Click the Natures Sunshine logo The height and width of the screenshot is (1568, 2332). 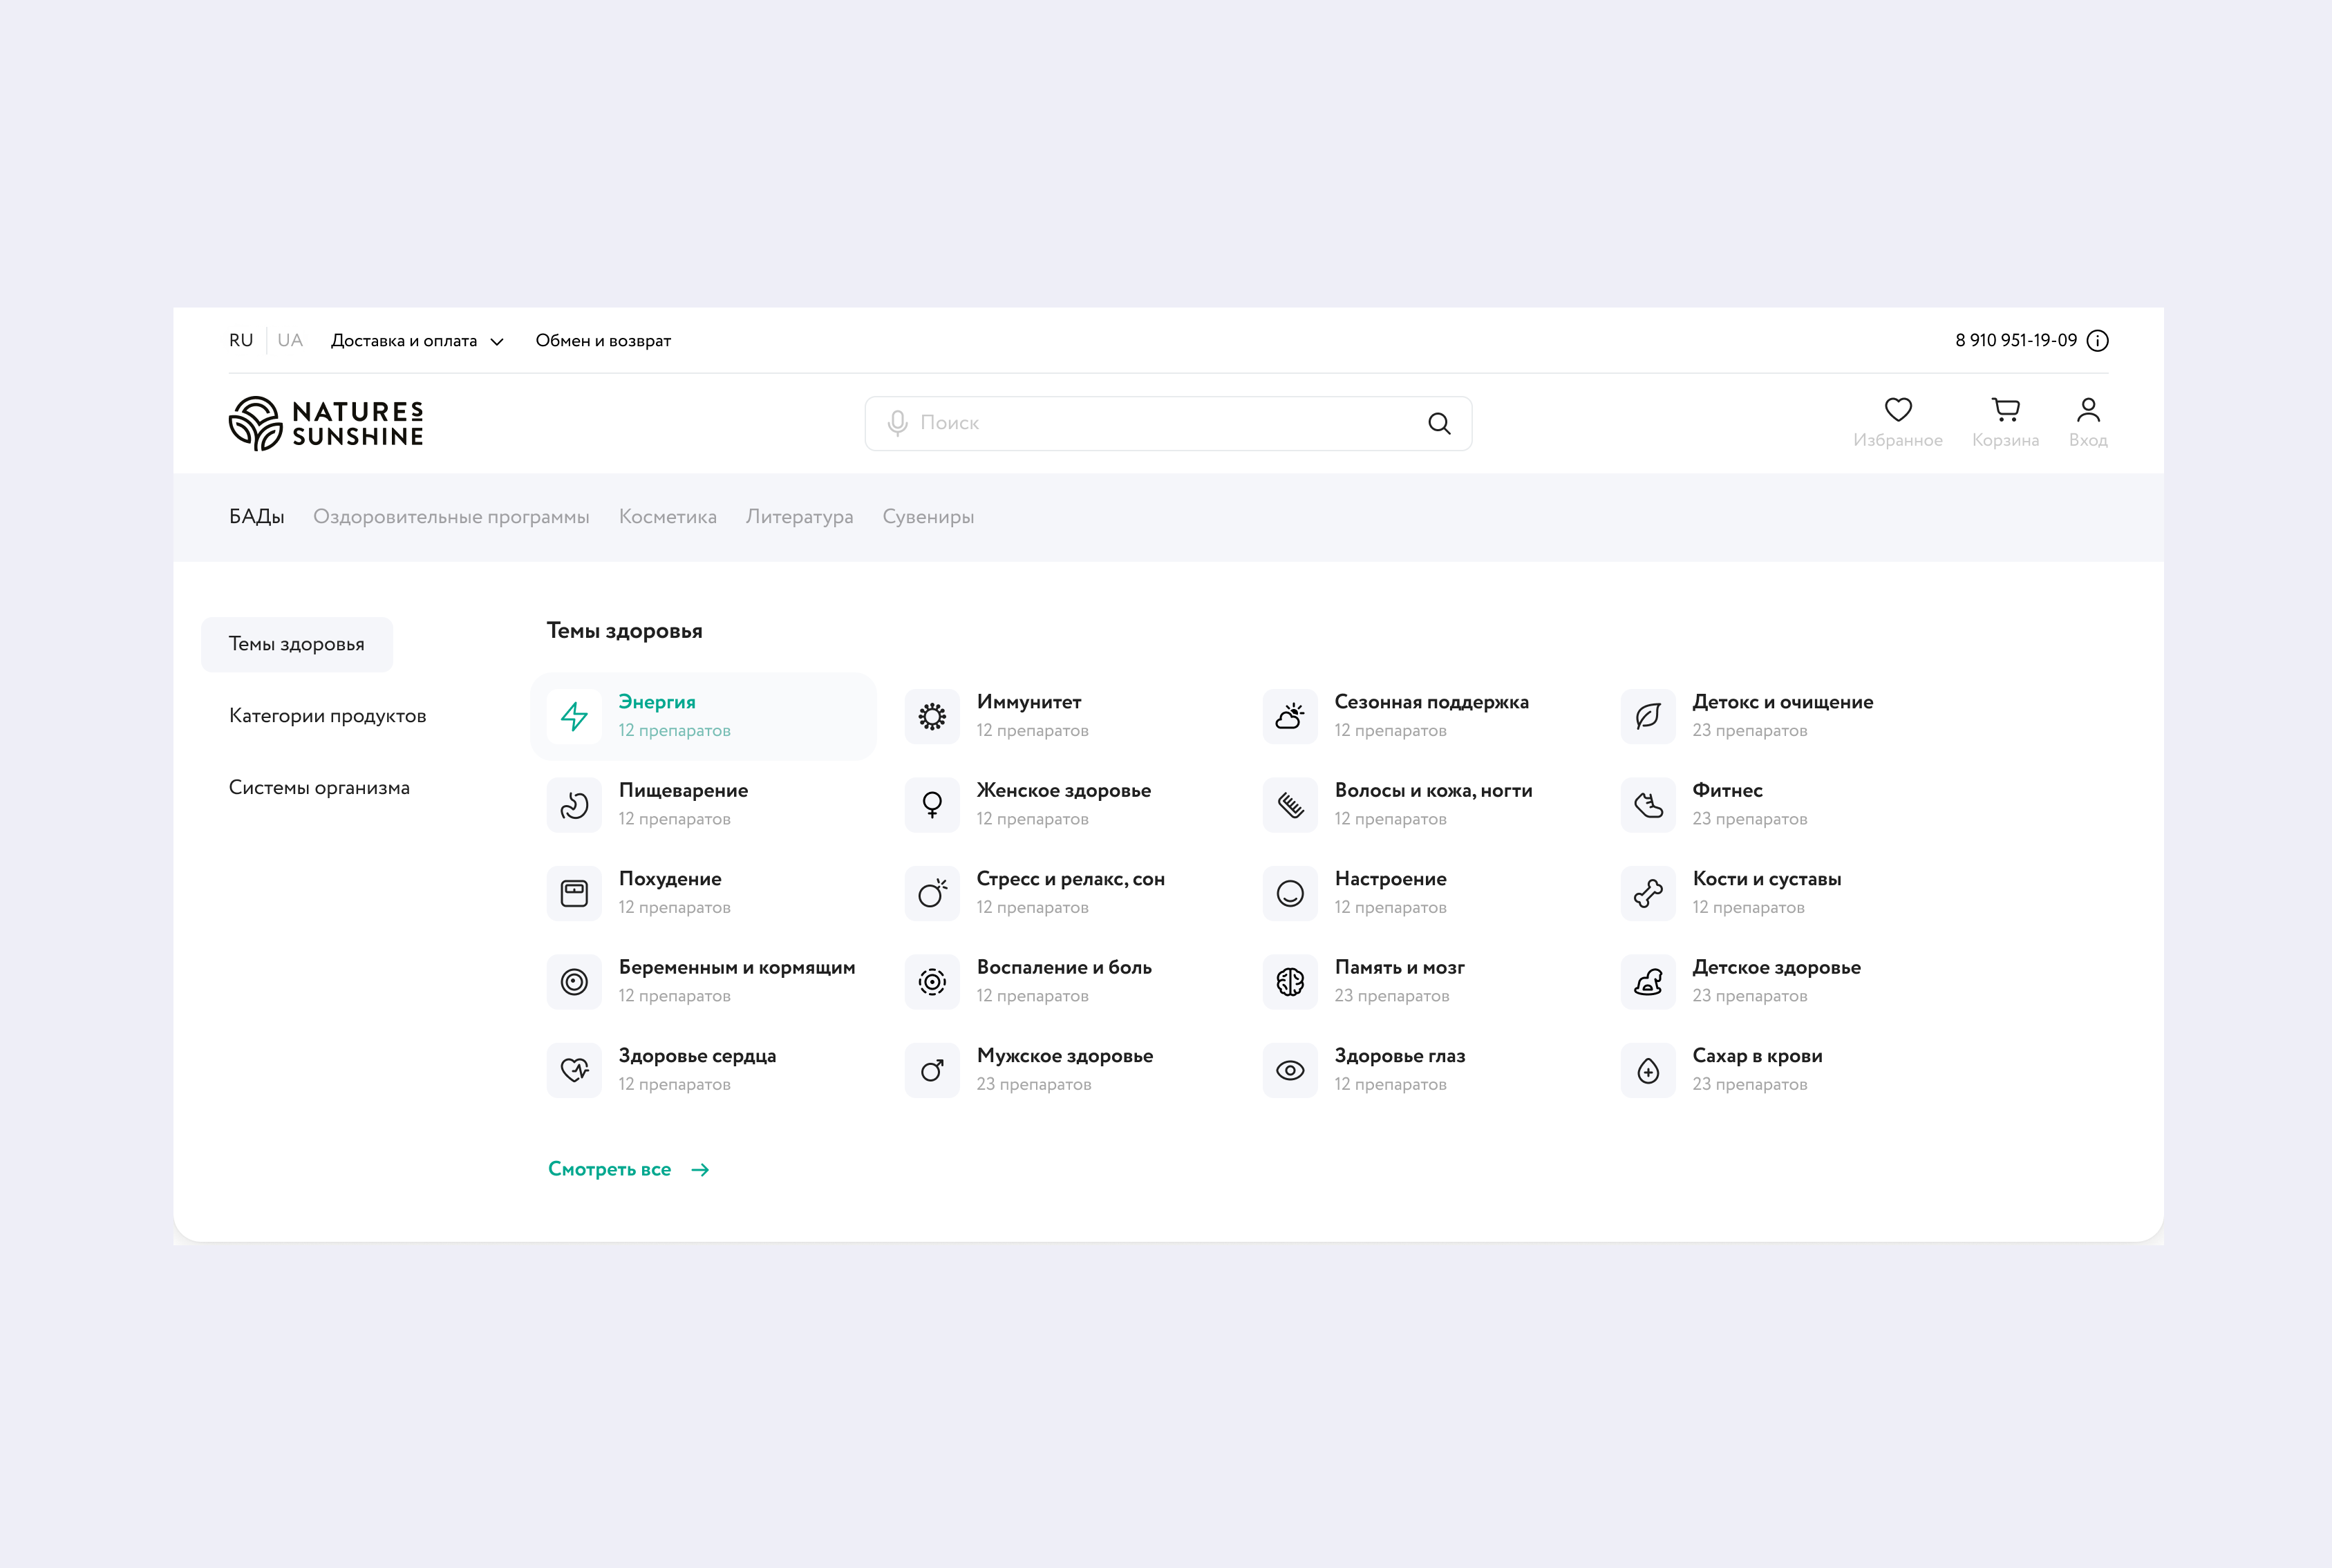(x=326, y=423)
